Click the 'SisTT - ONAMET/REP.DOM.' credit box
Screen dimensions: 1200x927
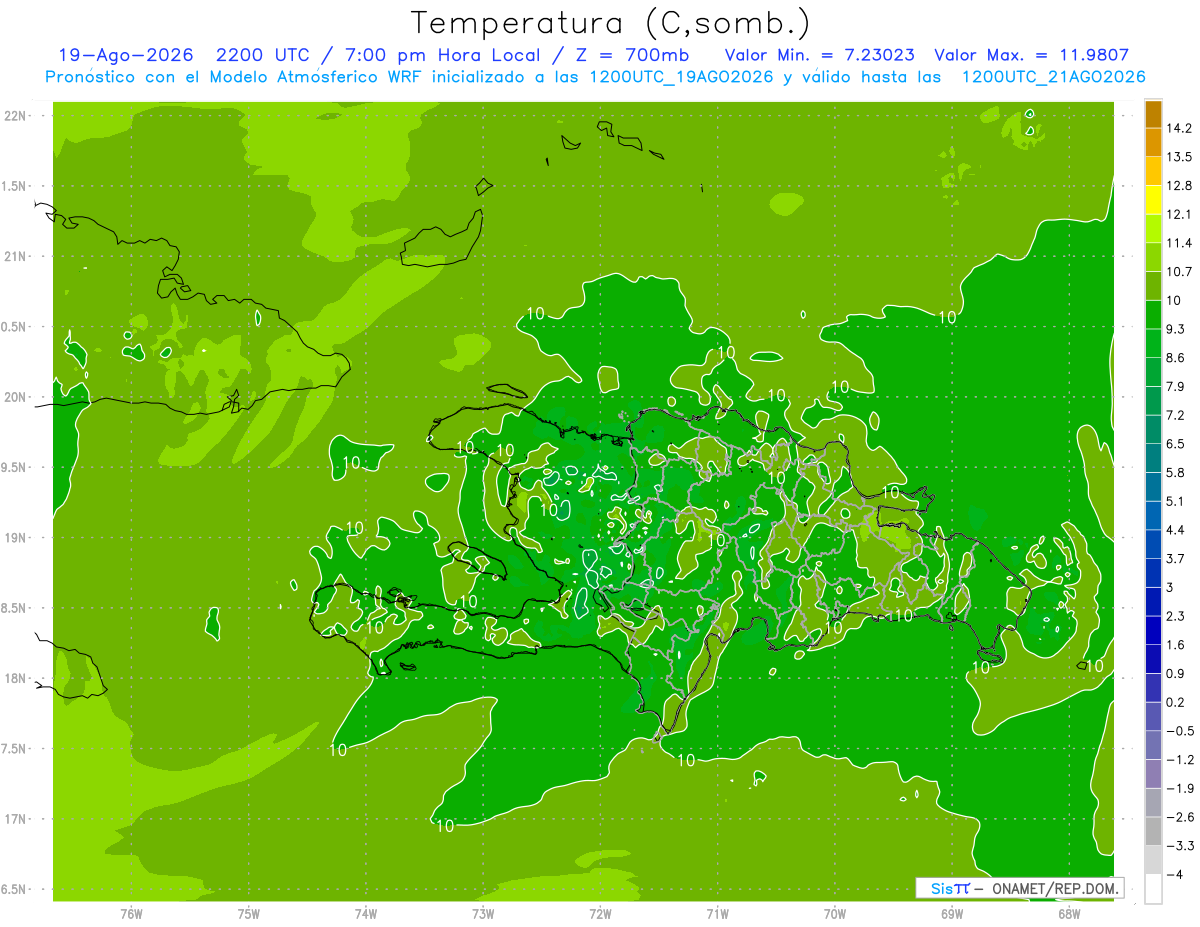coord(1019,888)
